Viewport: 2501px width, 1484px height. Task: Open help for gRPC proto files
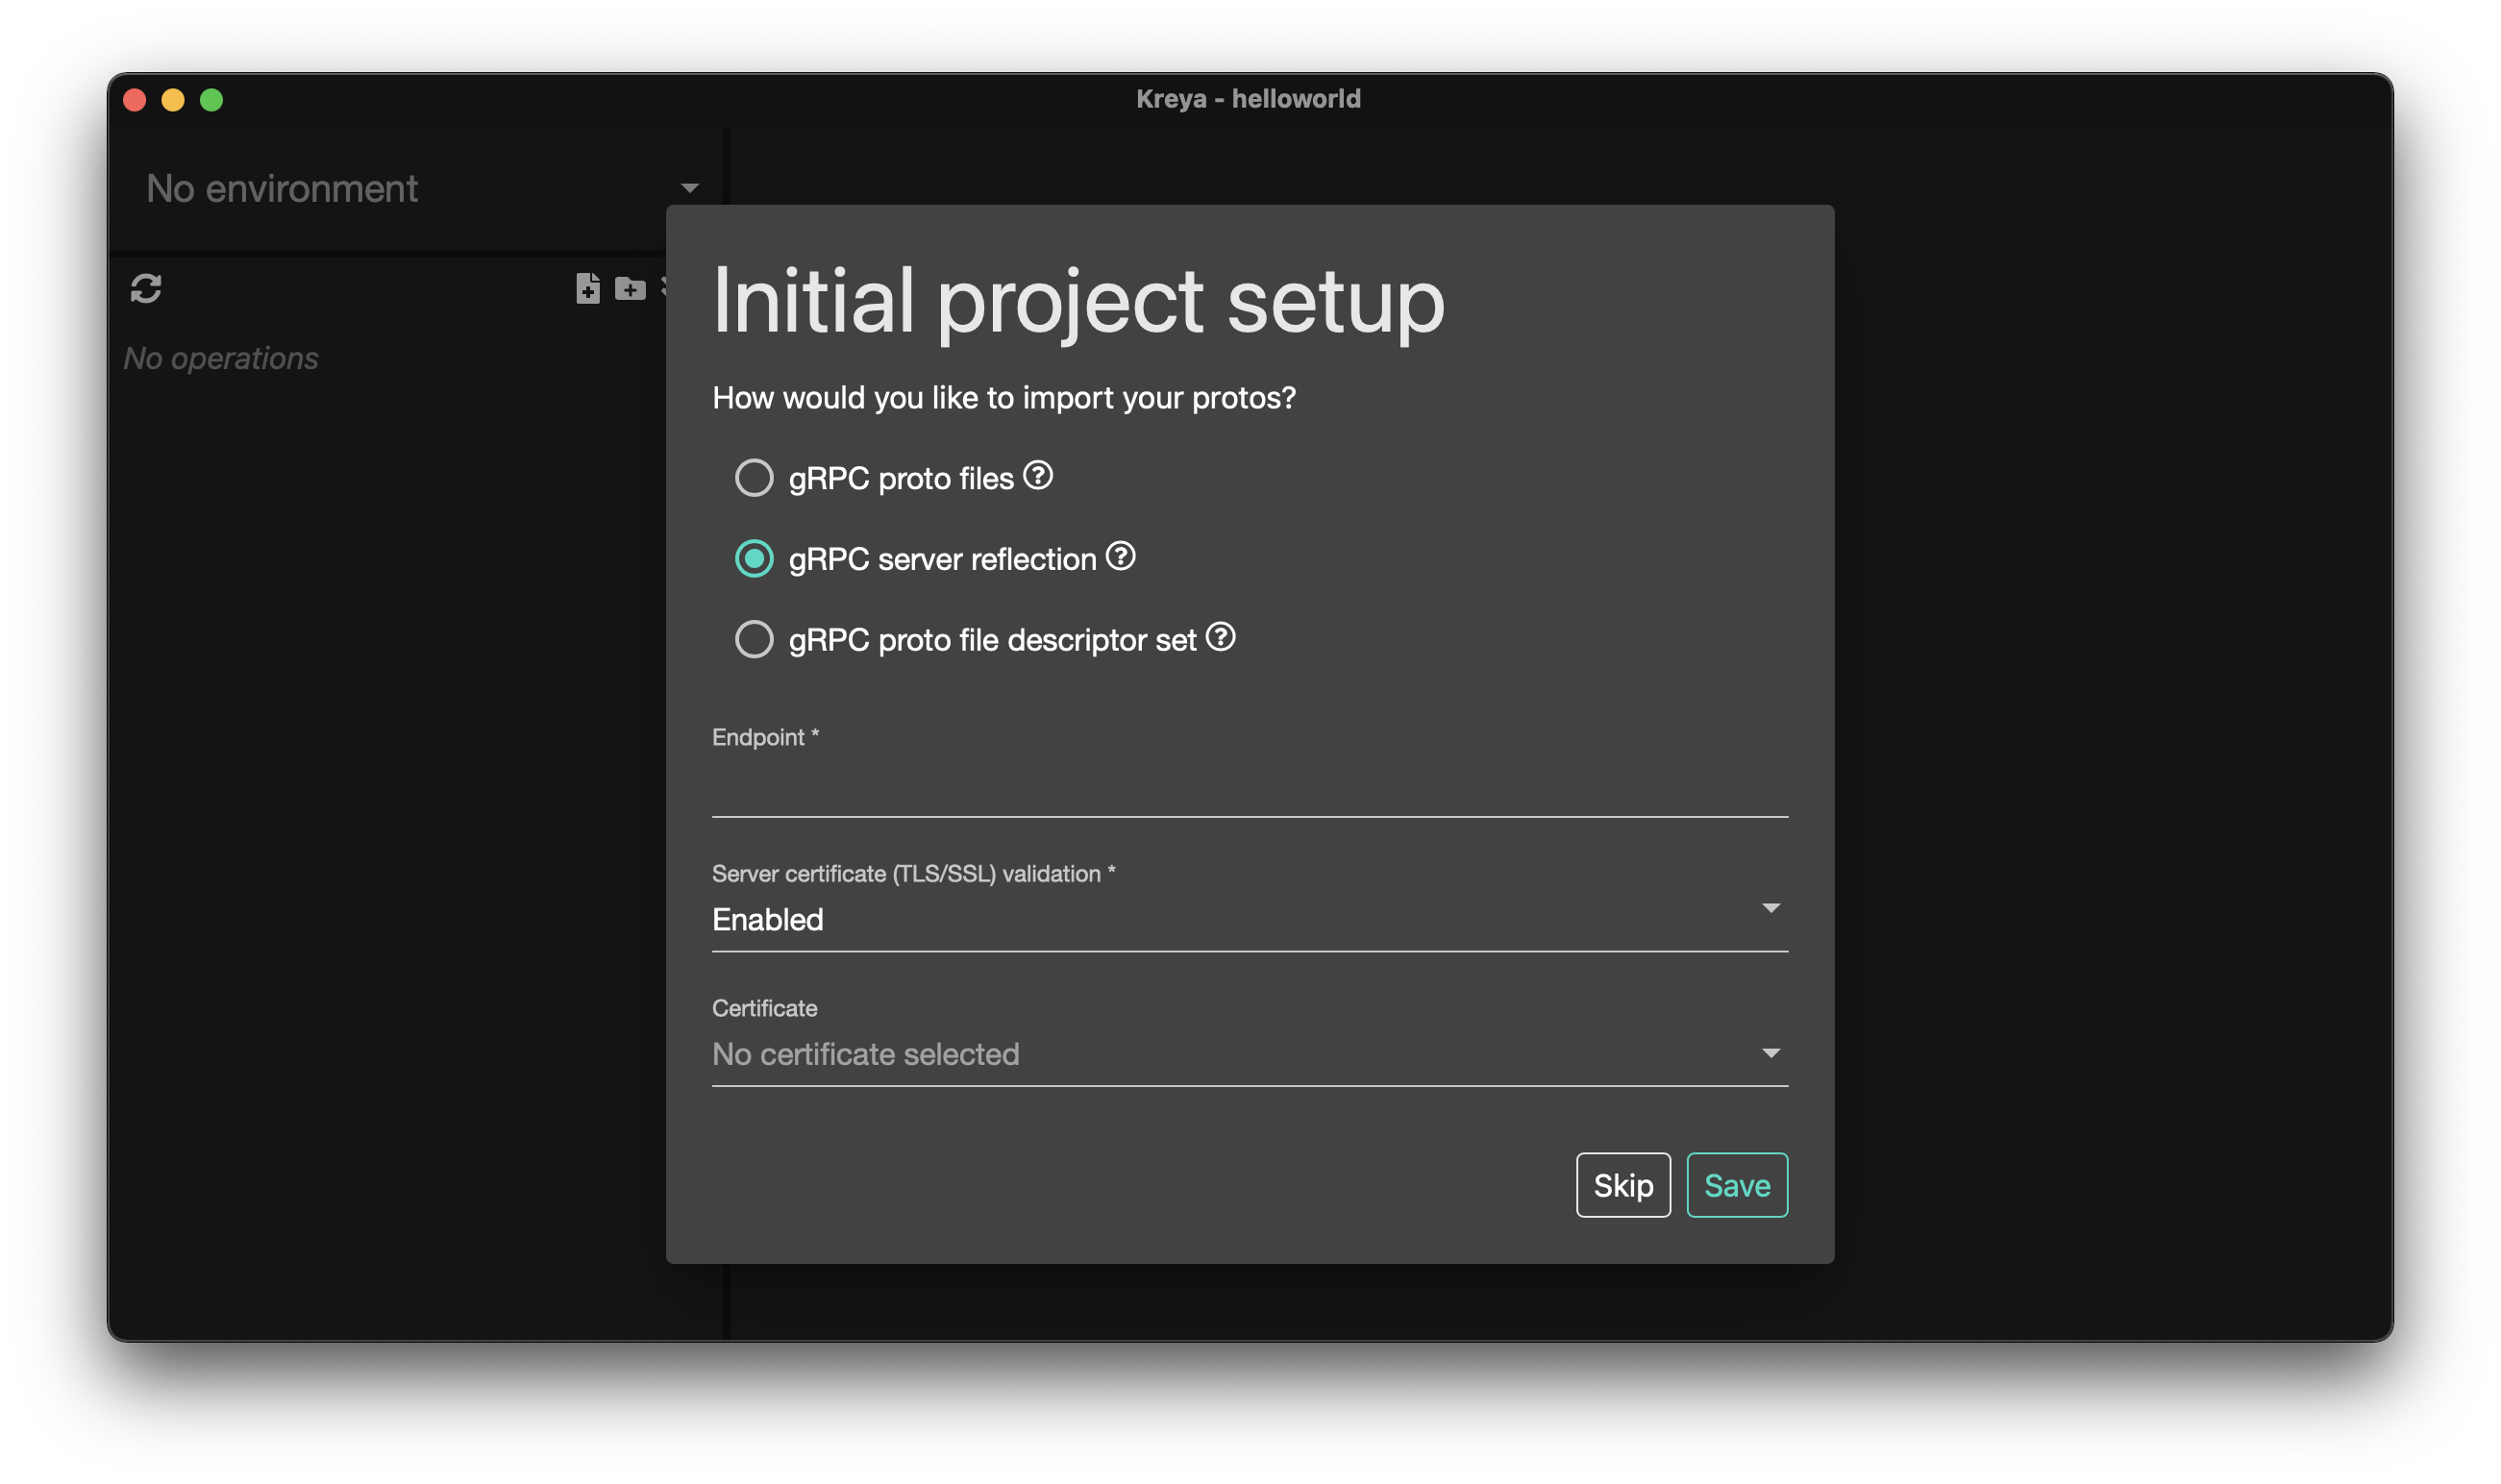point(1038,475)
